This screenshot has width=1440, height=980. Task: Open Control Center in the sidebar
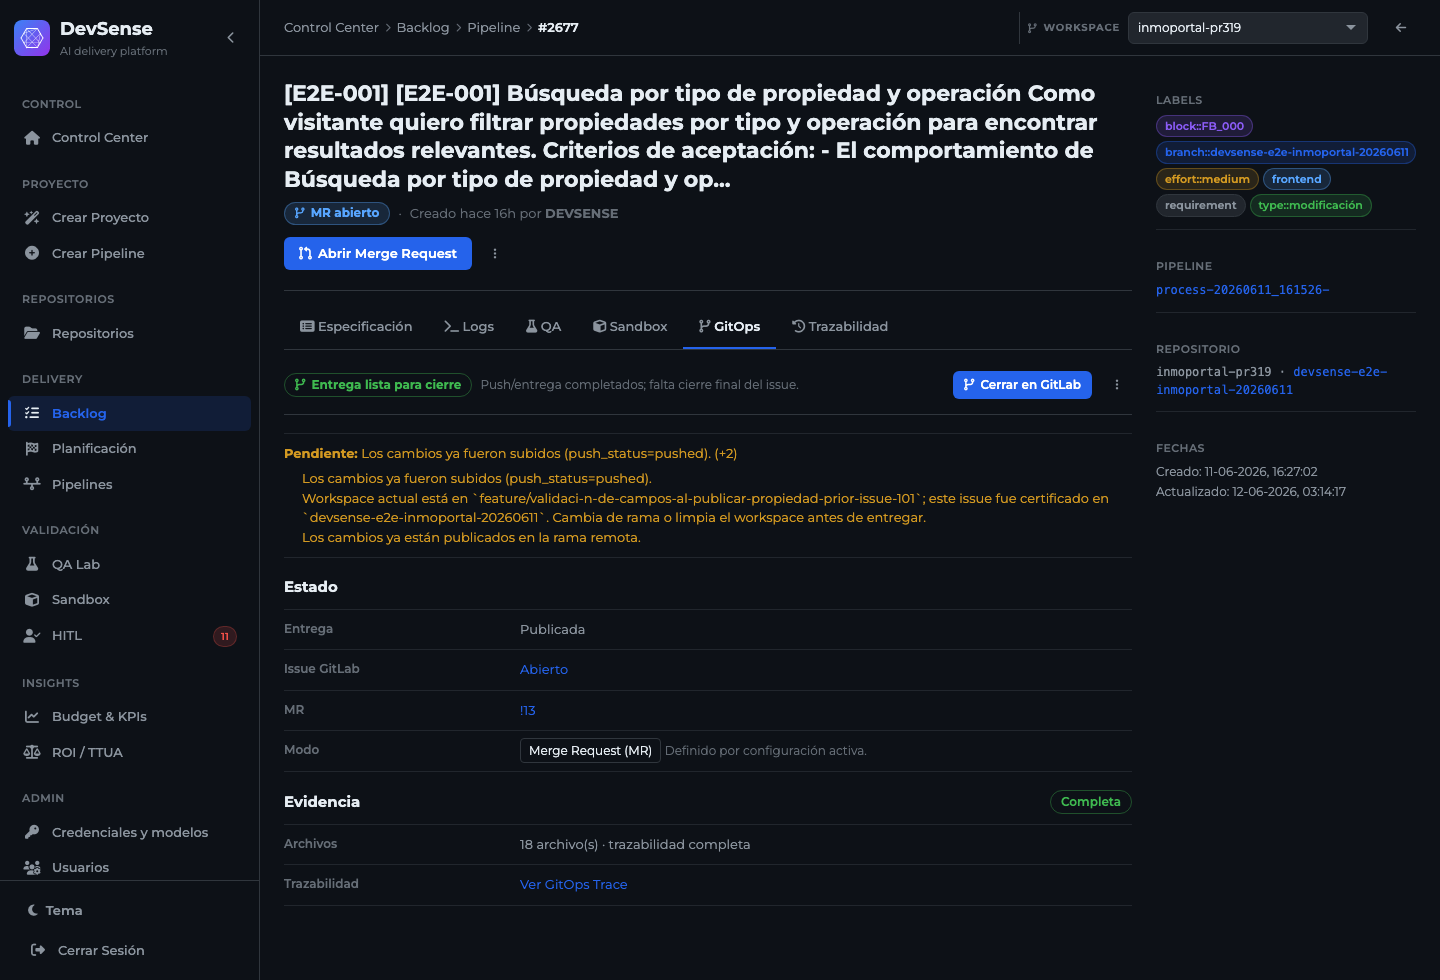tap(129, 138)
